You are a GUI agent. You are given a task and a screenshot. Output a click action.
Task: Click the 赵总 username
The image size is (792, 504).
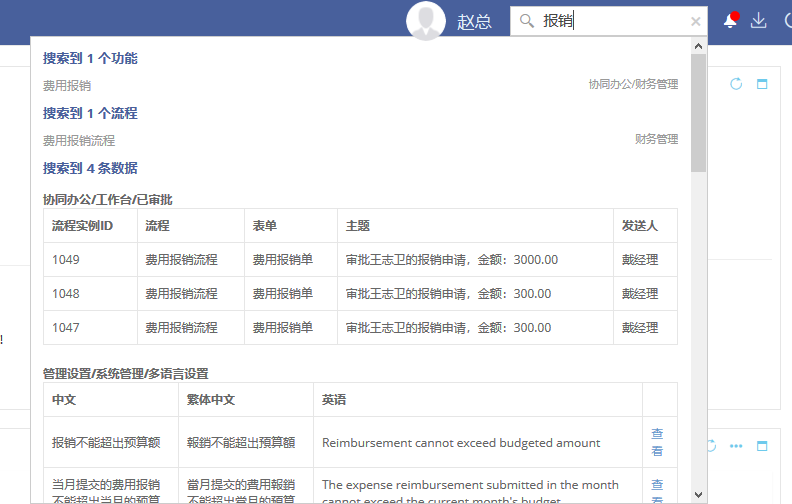point(474,22)
